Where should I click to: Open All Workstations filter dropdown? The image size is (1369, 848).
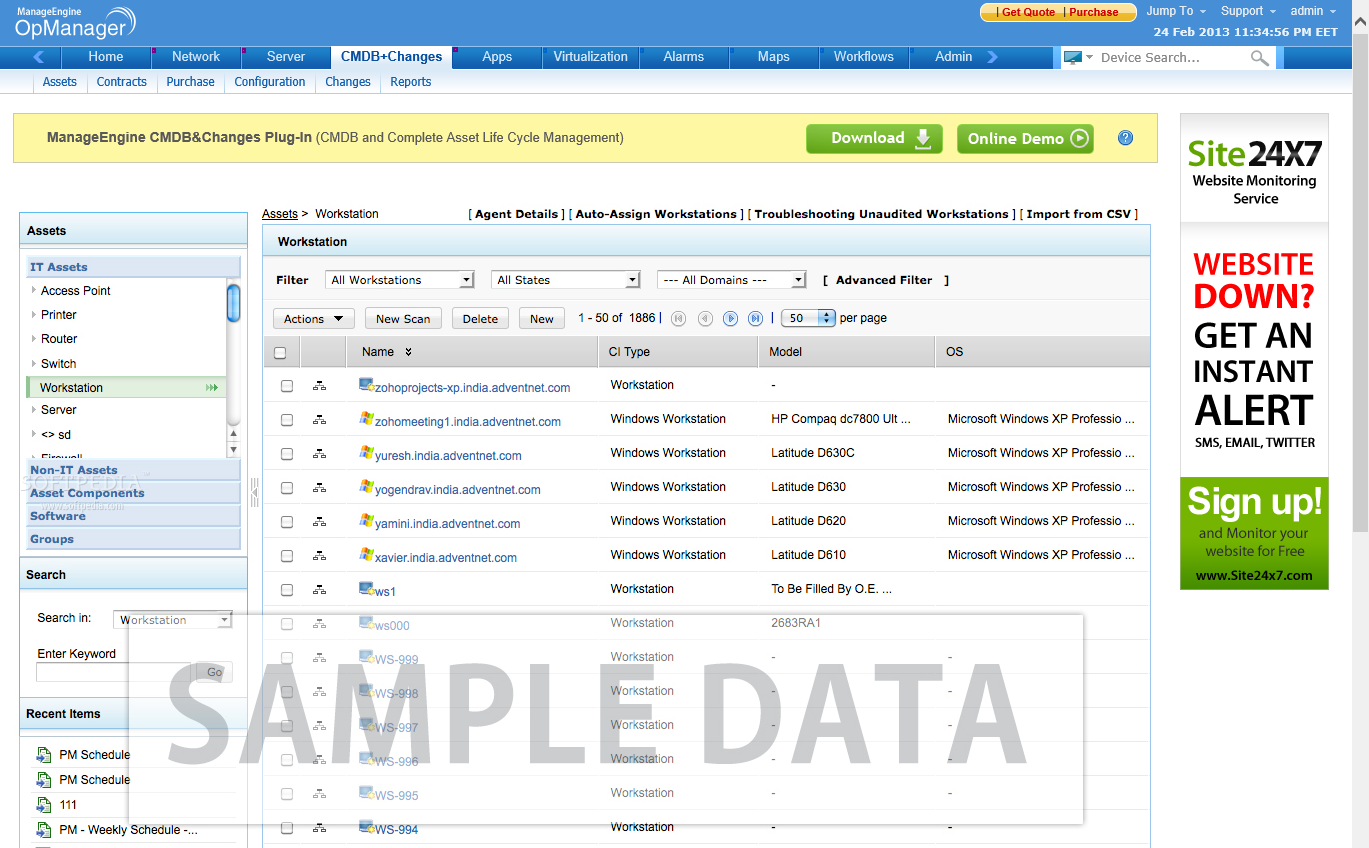[400, 280]
